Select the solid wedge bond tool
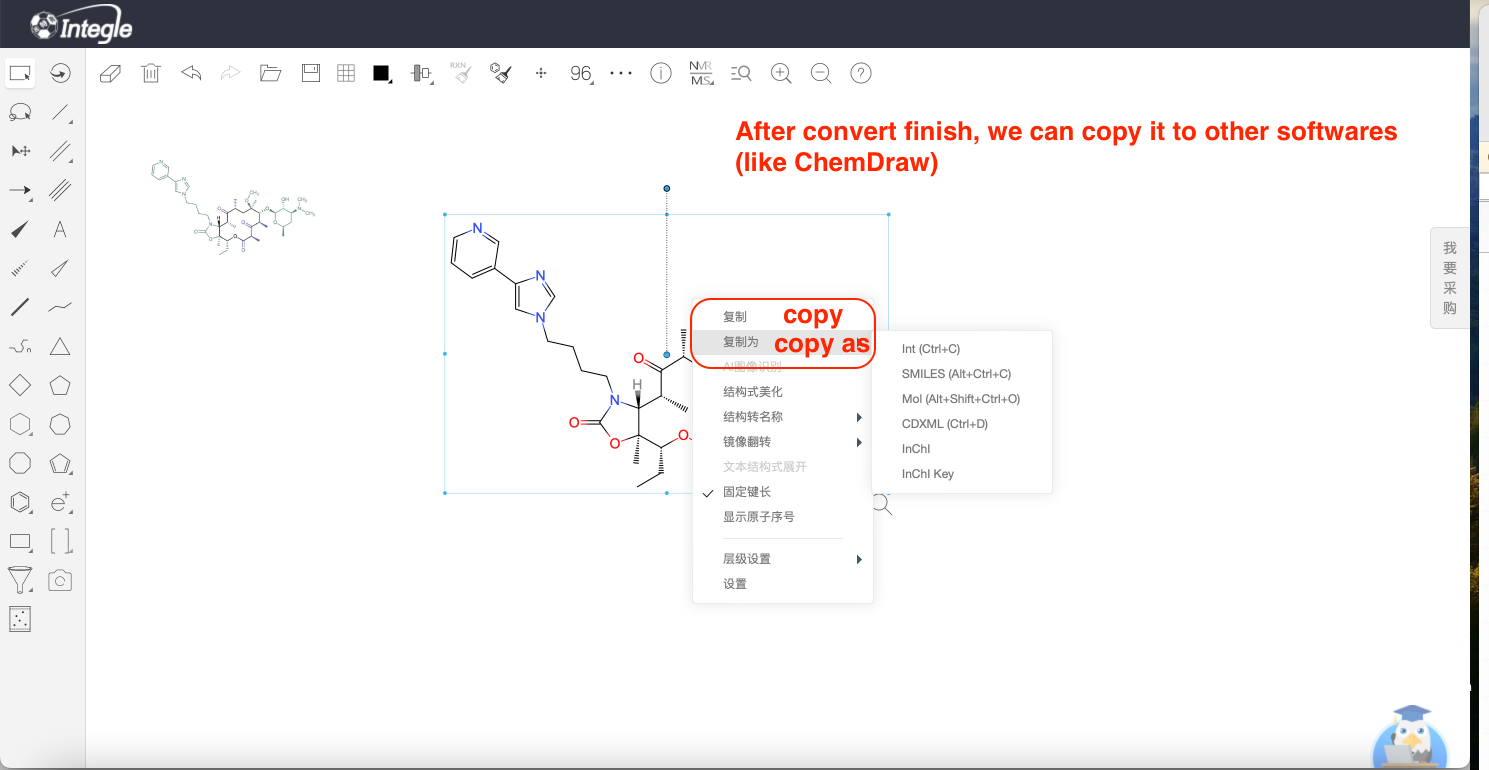This screenshot has width=1489, height=770. click(20, 229)
